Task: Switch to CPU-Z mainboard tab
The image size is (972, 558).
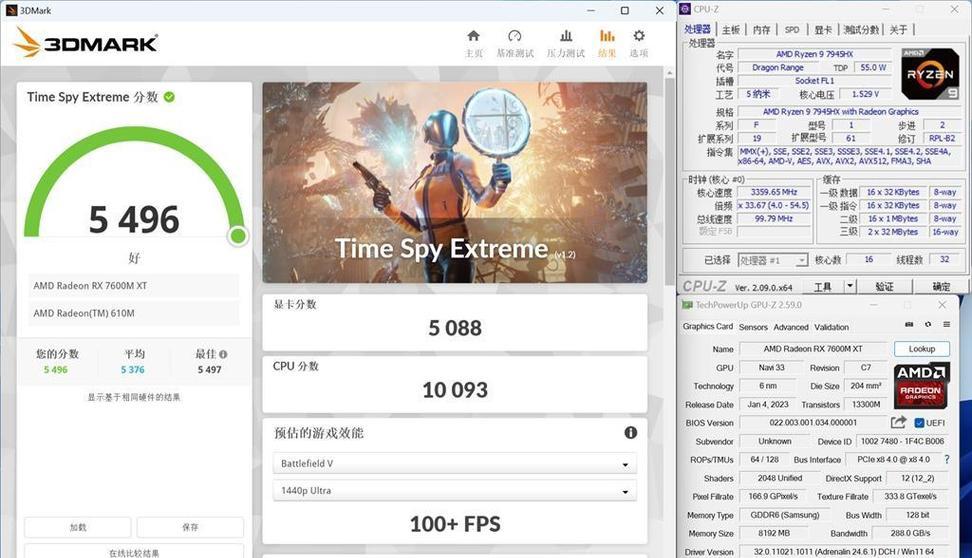Action: pyautogui.click(x=731, y=29)
